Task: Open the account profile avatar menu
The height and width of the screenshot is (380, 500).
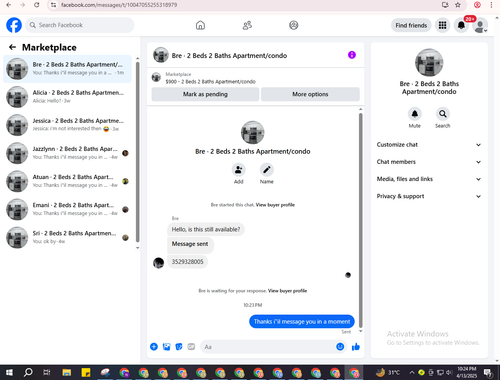Action: [x=480, y=26]
